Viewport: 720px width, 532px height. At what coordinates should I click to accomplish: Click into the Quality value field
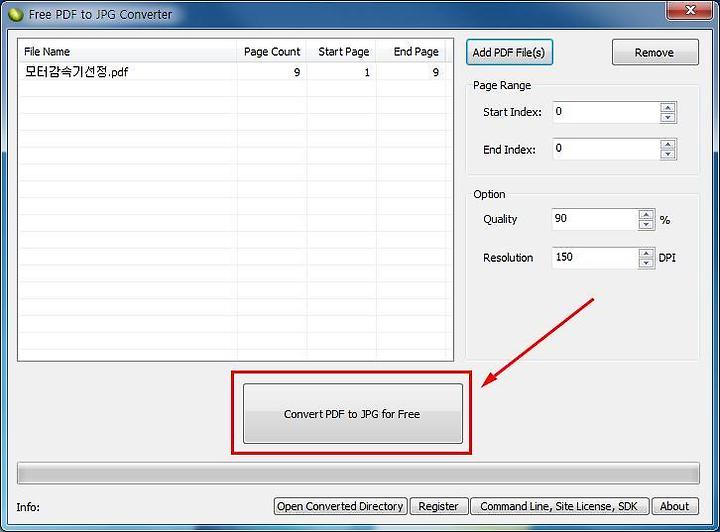pyautogui.click(x=595, y=219)
